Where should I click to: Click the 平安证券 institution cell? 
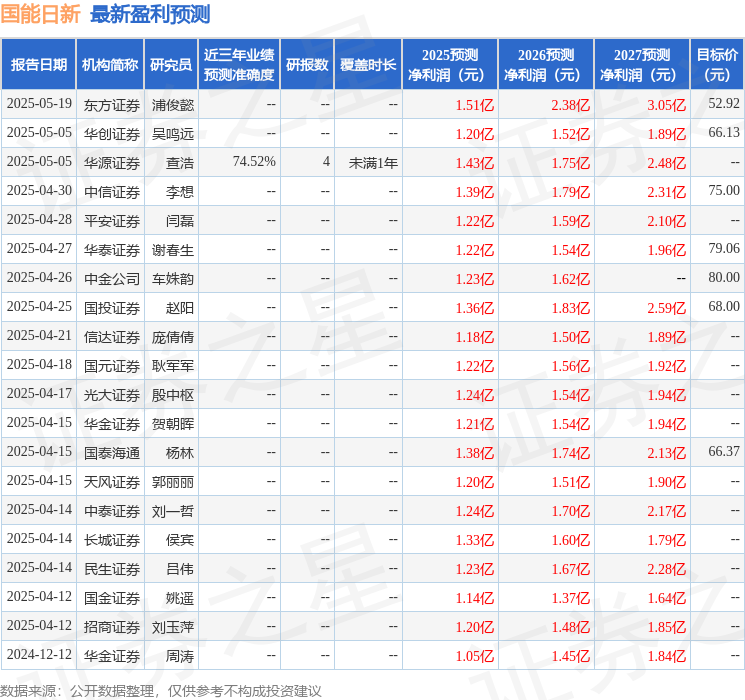pos(112,221)
